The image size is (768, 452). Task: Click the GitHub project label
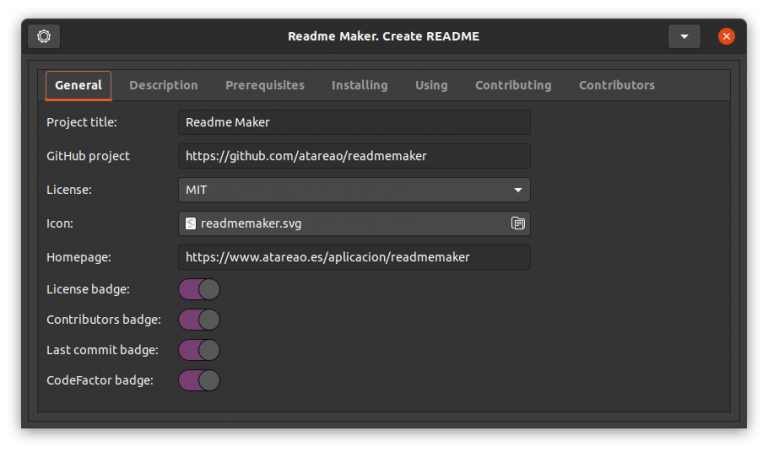click(x=88, y=156)
